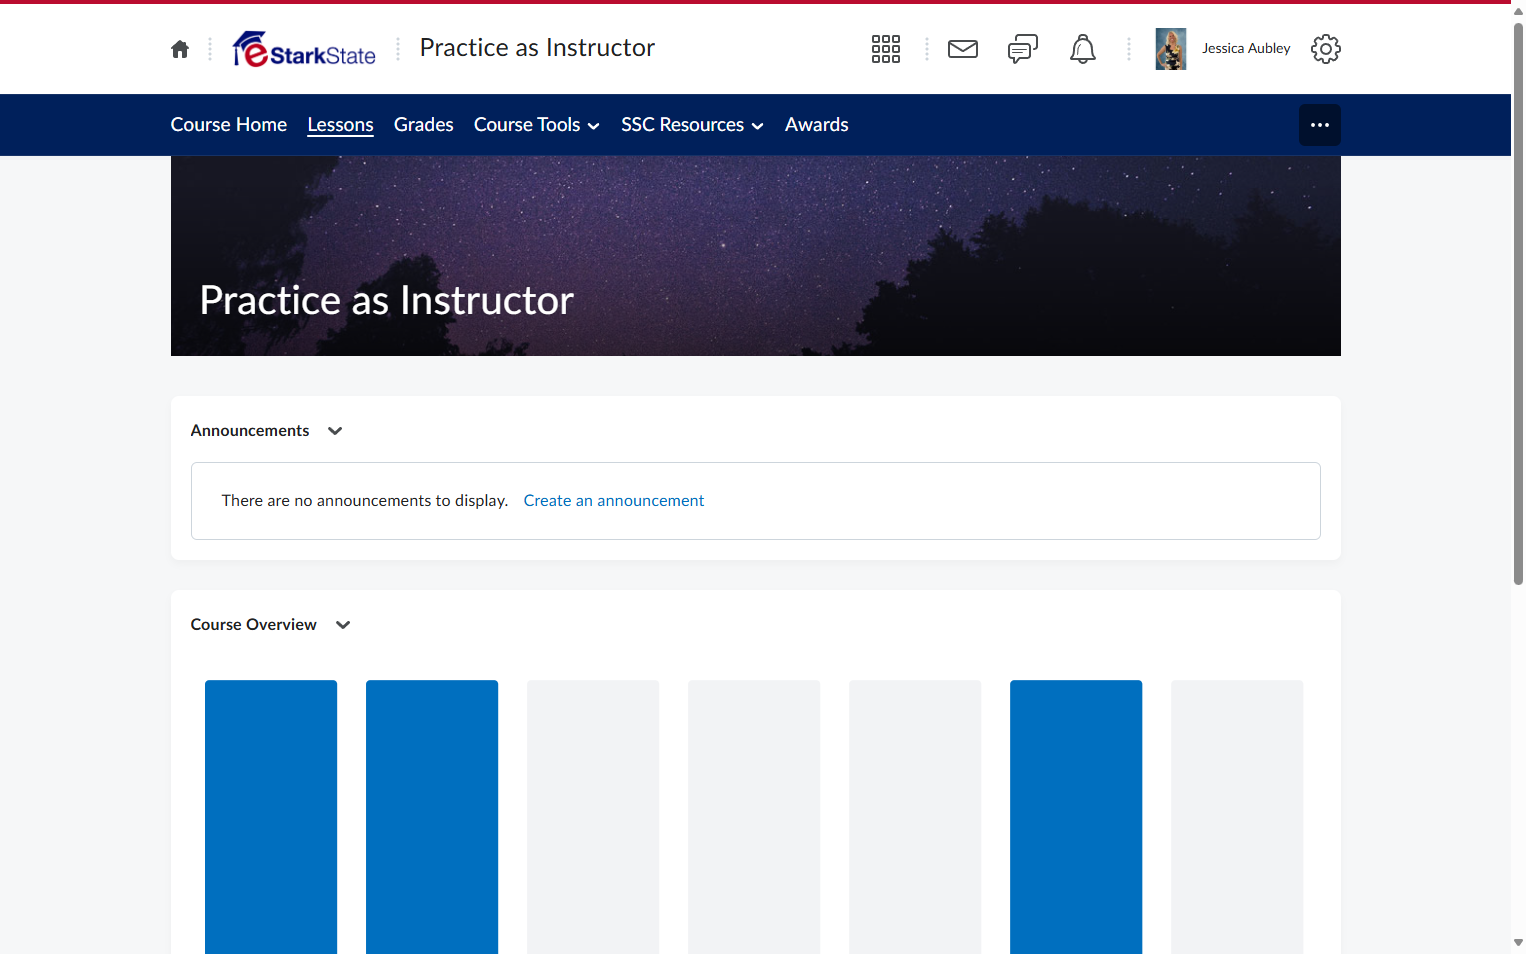Image resolution: width=1526 pixels, height=954 pixels.
Task: Click the Course Overview heading
Action: tap(254, 625)
